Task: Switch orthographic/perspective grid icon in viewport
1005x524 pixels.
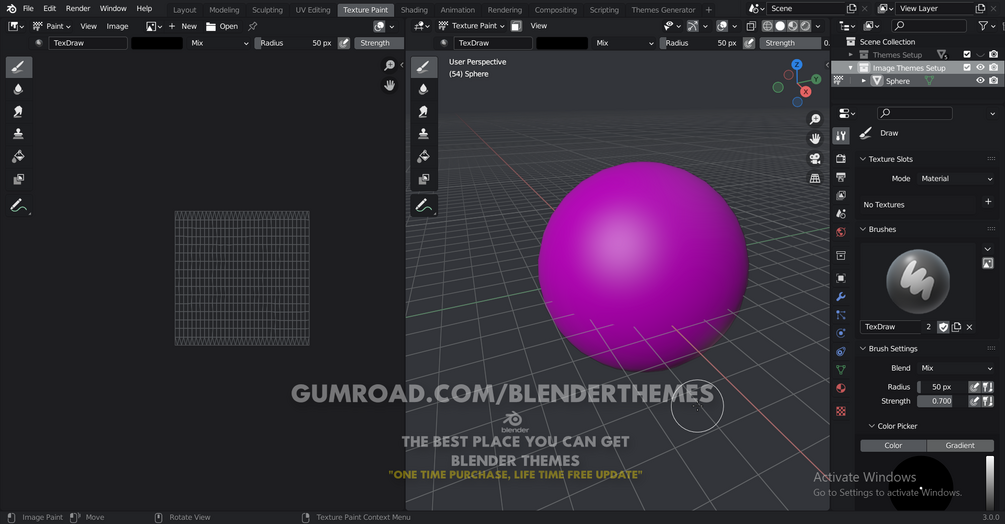Action: [x=815, y=178]
